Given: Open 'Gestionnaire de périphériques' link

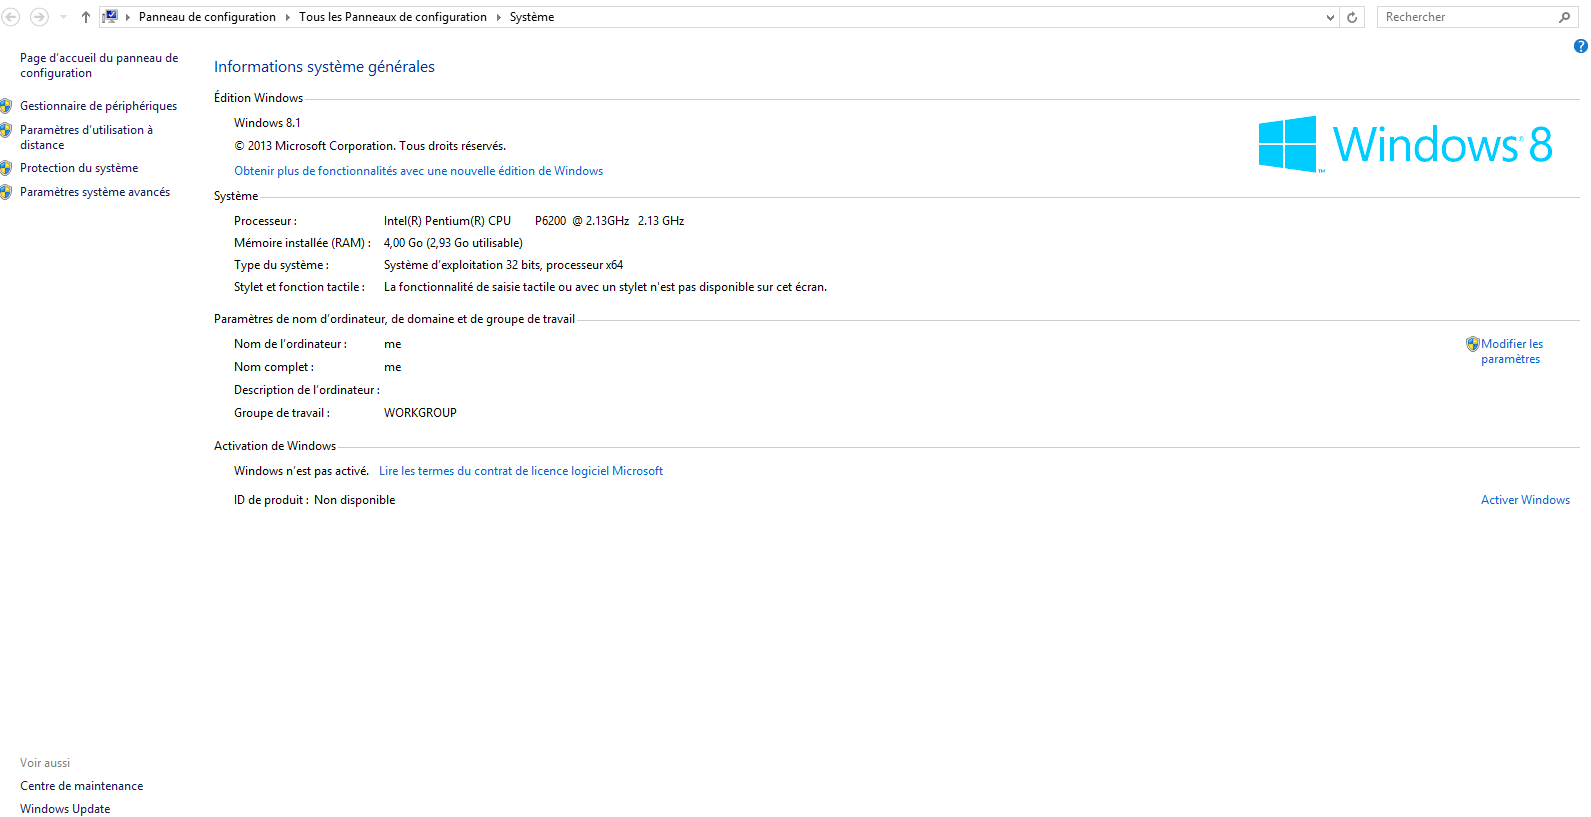Looking at the screenshot, I should pyautogui.click(x=98, y=106).
